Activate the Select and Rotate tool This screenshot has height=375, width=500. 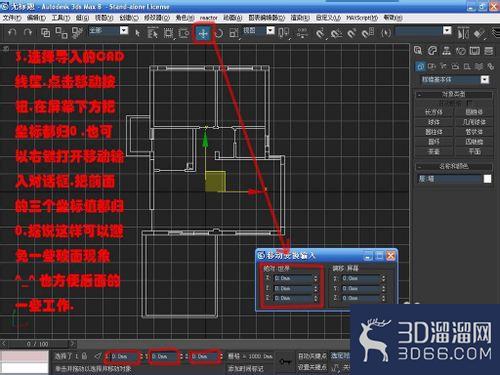(x=219, y=33)
